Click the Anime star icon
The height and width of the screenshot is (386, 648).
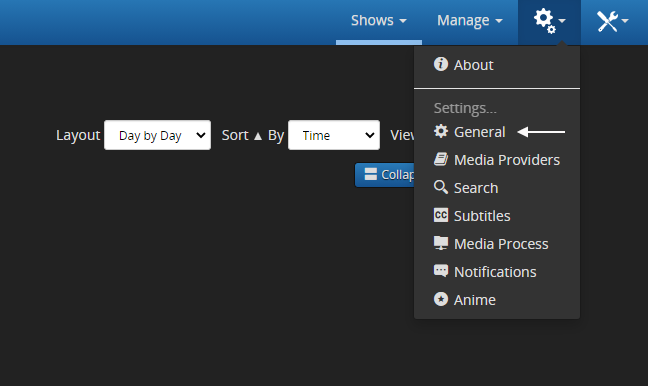[441, 299]
